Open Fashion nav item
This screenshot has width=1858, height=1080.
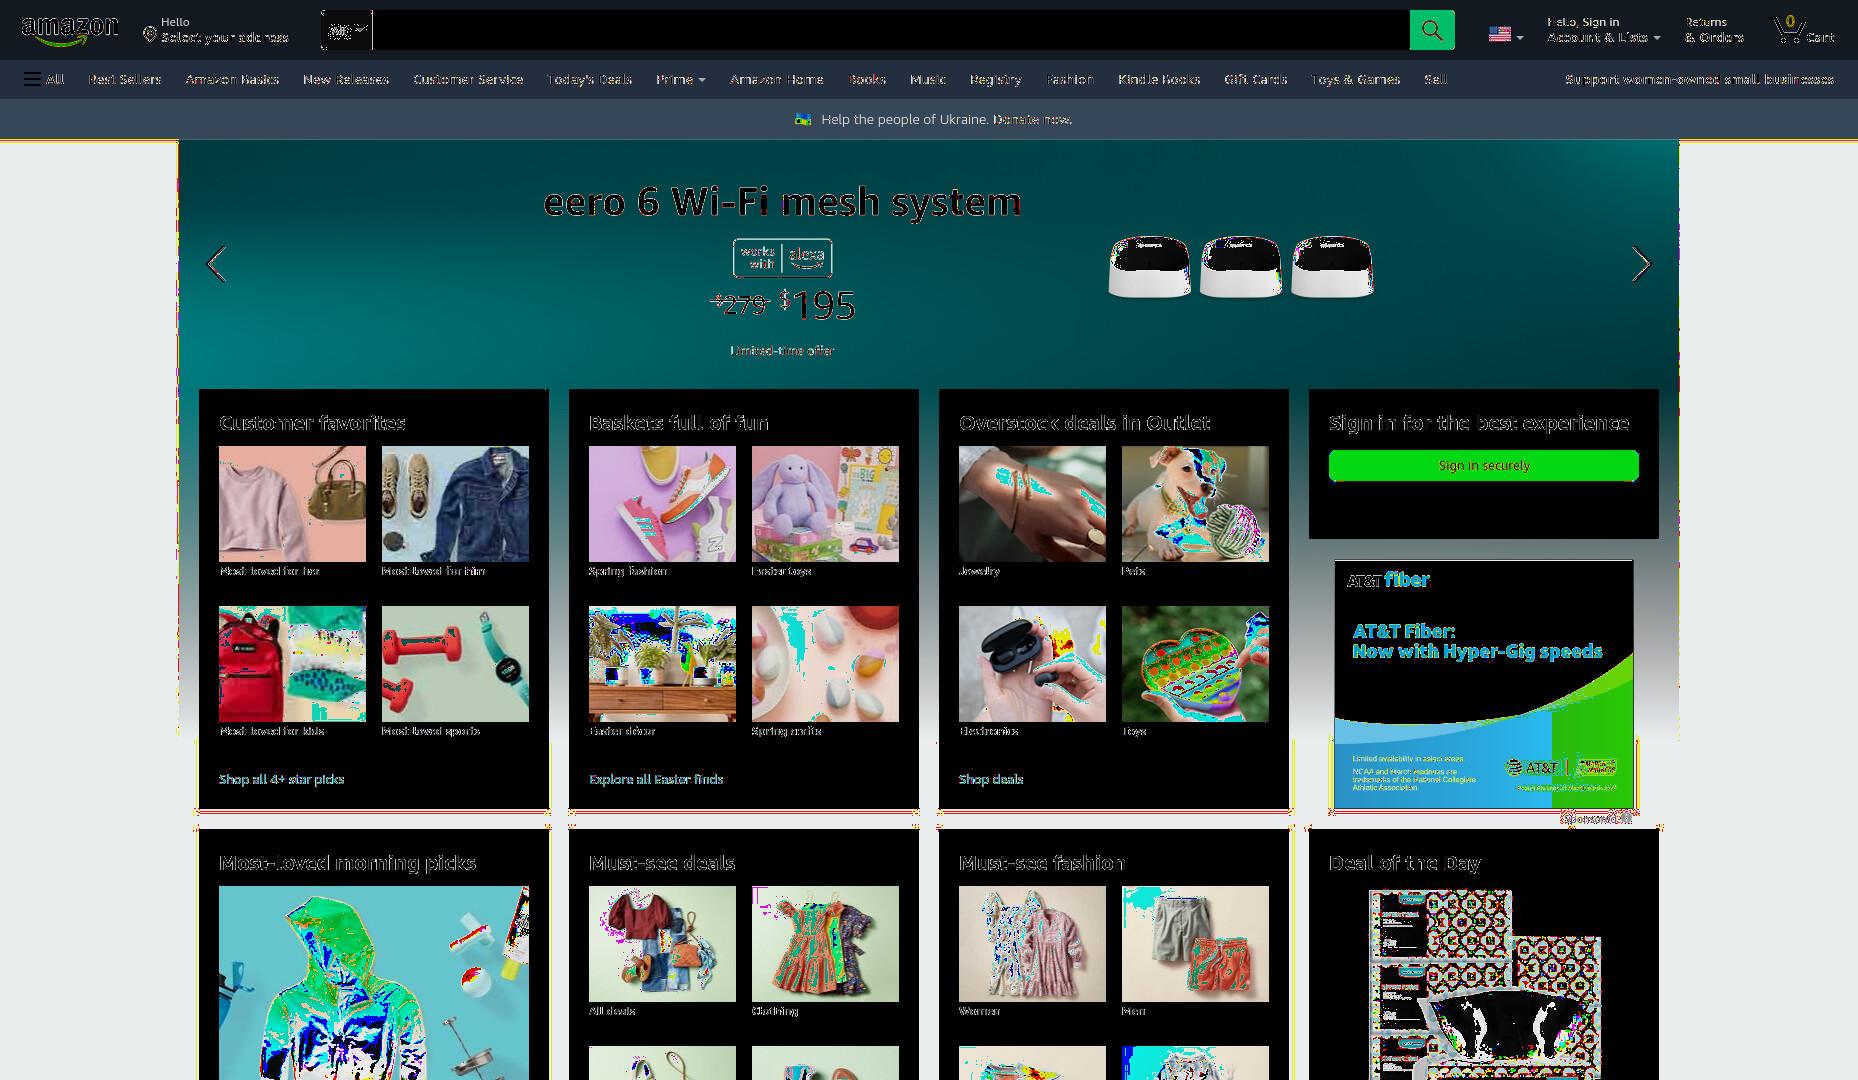pos(1070,79)
